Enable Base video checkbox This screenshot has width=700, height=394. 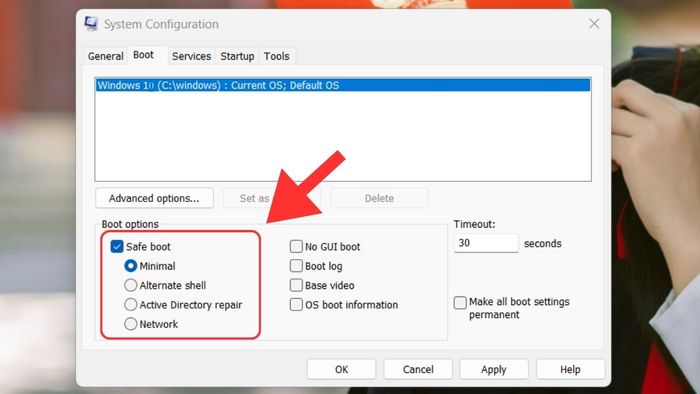pyautogui.click(x=296, y=285)
